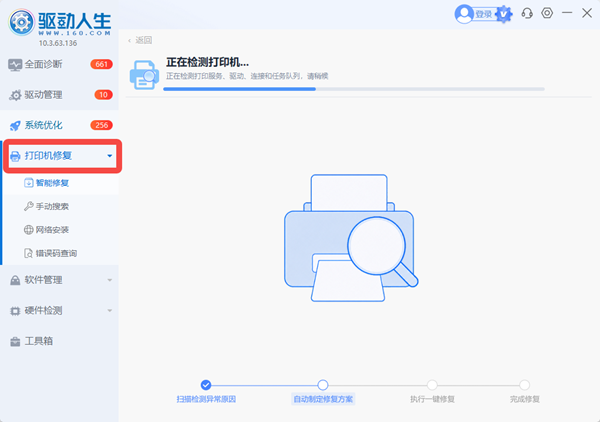Open the 工具箱 menu item
This screenshot has height=422, width=600.
coord(59,341)
